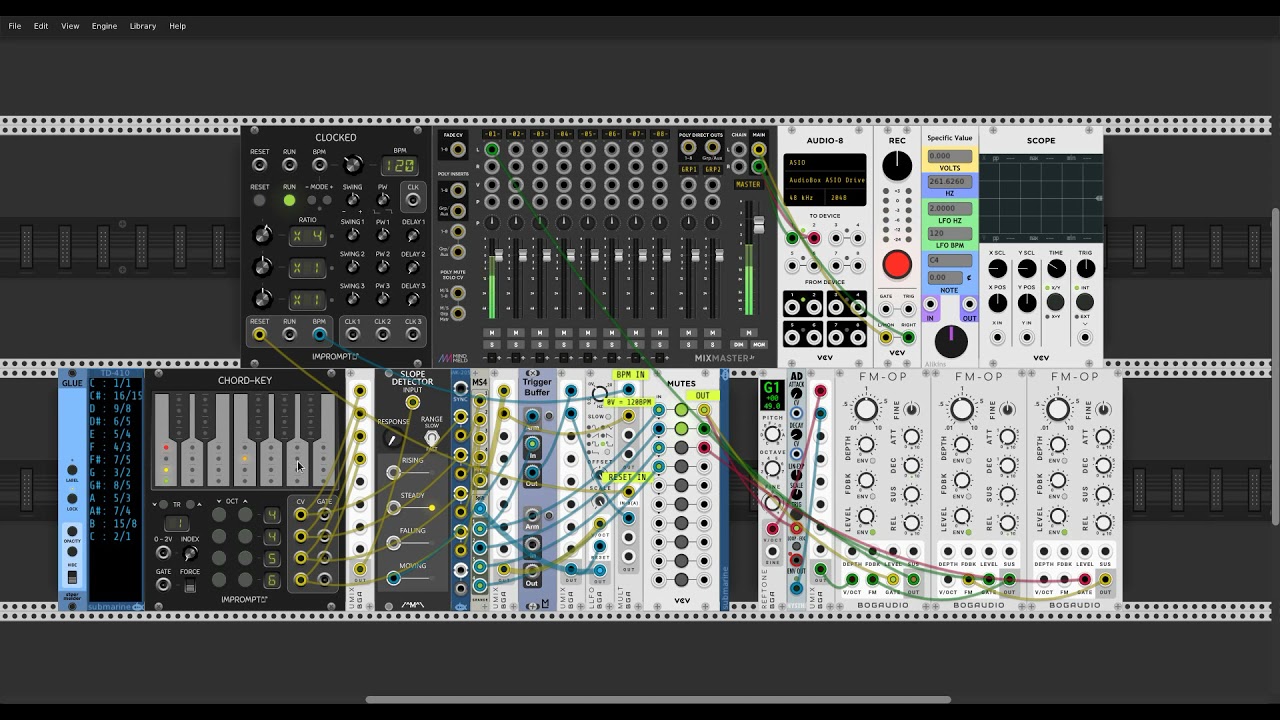Viewport: 1280px width, 720px height.
Task: Open the 2048 block size selector
Action: [846, 198]
